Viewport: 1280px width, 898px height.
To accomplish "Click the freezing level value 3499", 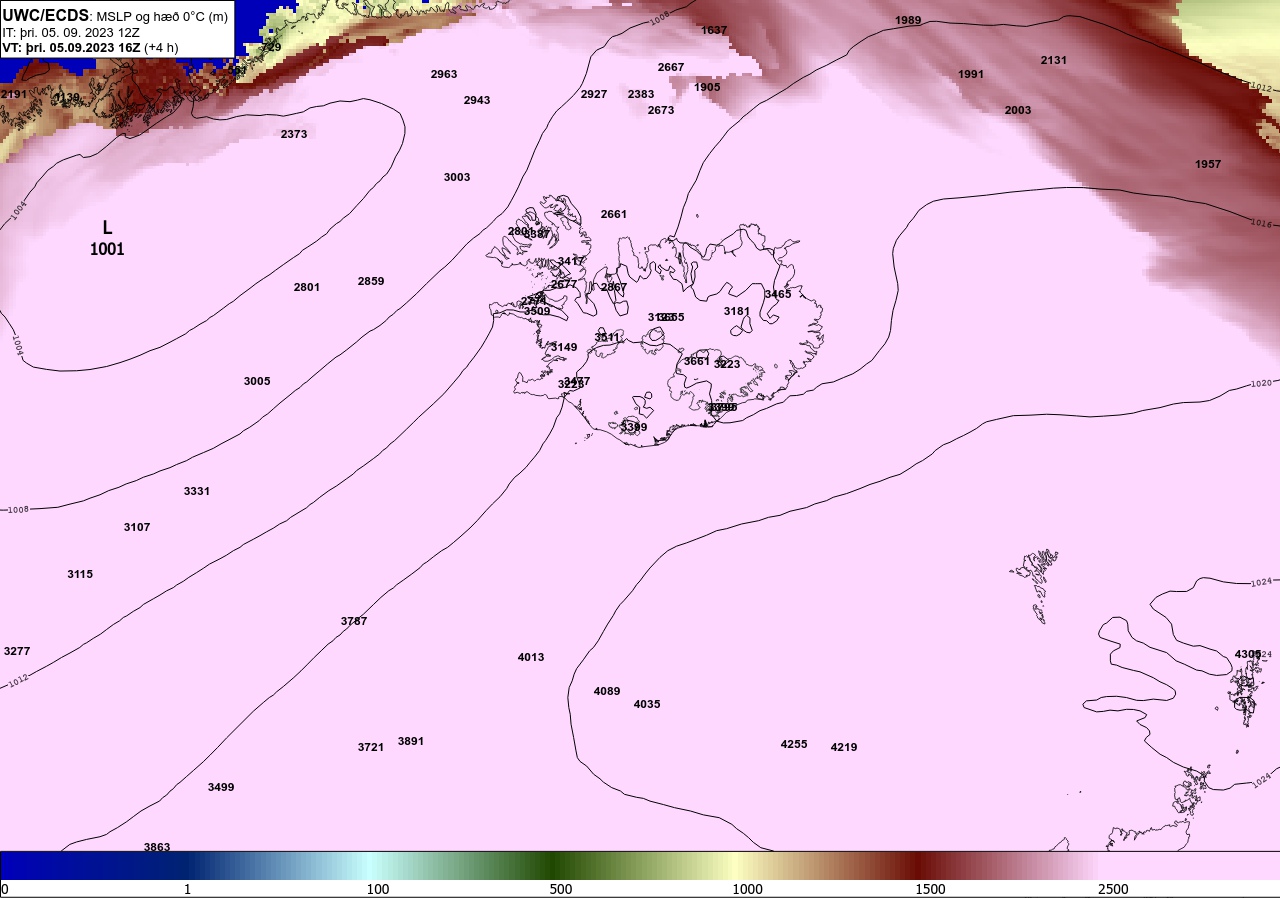I will 221,787.
